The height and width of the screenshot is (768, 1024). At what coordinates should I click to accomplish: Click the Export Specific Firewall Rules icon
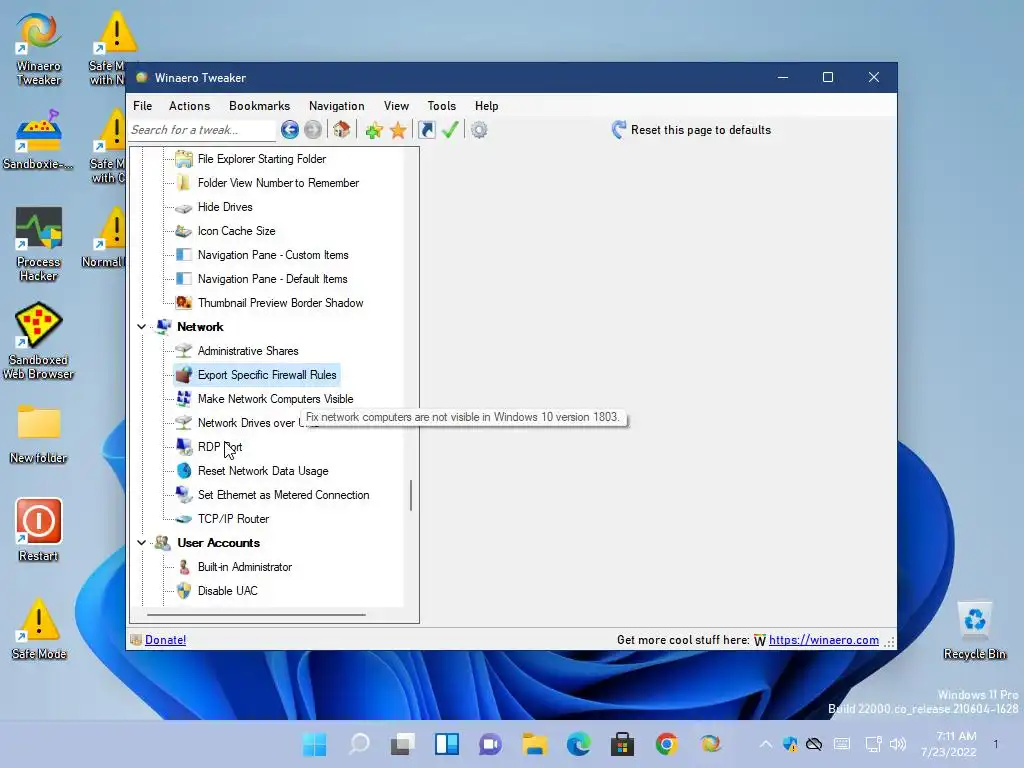[x=184, y=375]
